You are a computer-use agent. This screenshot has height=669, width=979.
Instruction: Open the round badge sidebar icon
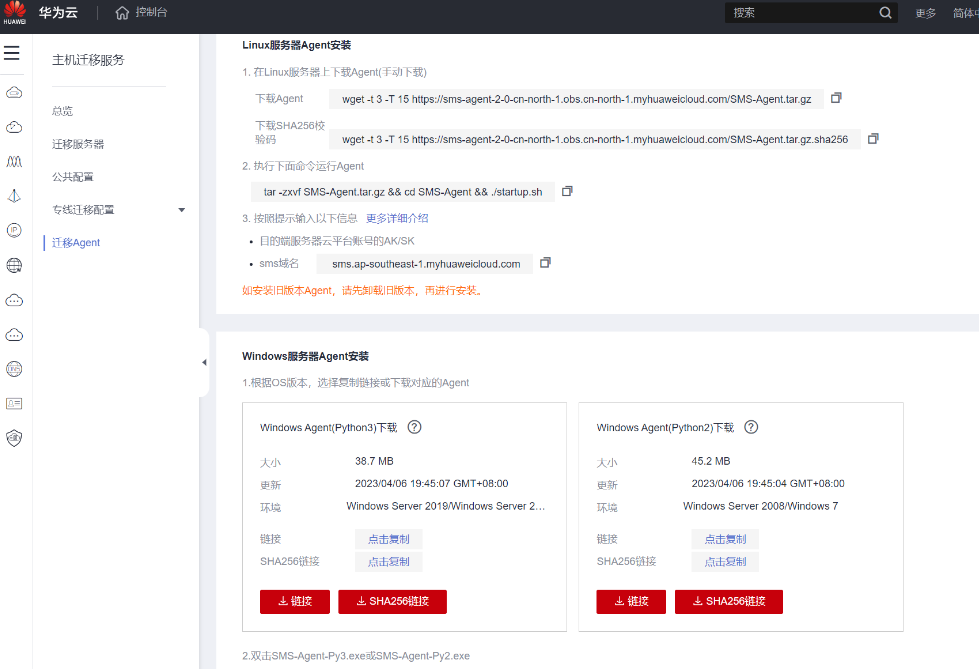pyautogui.click(x=14, y=369)
